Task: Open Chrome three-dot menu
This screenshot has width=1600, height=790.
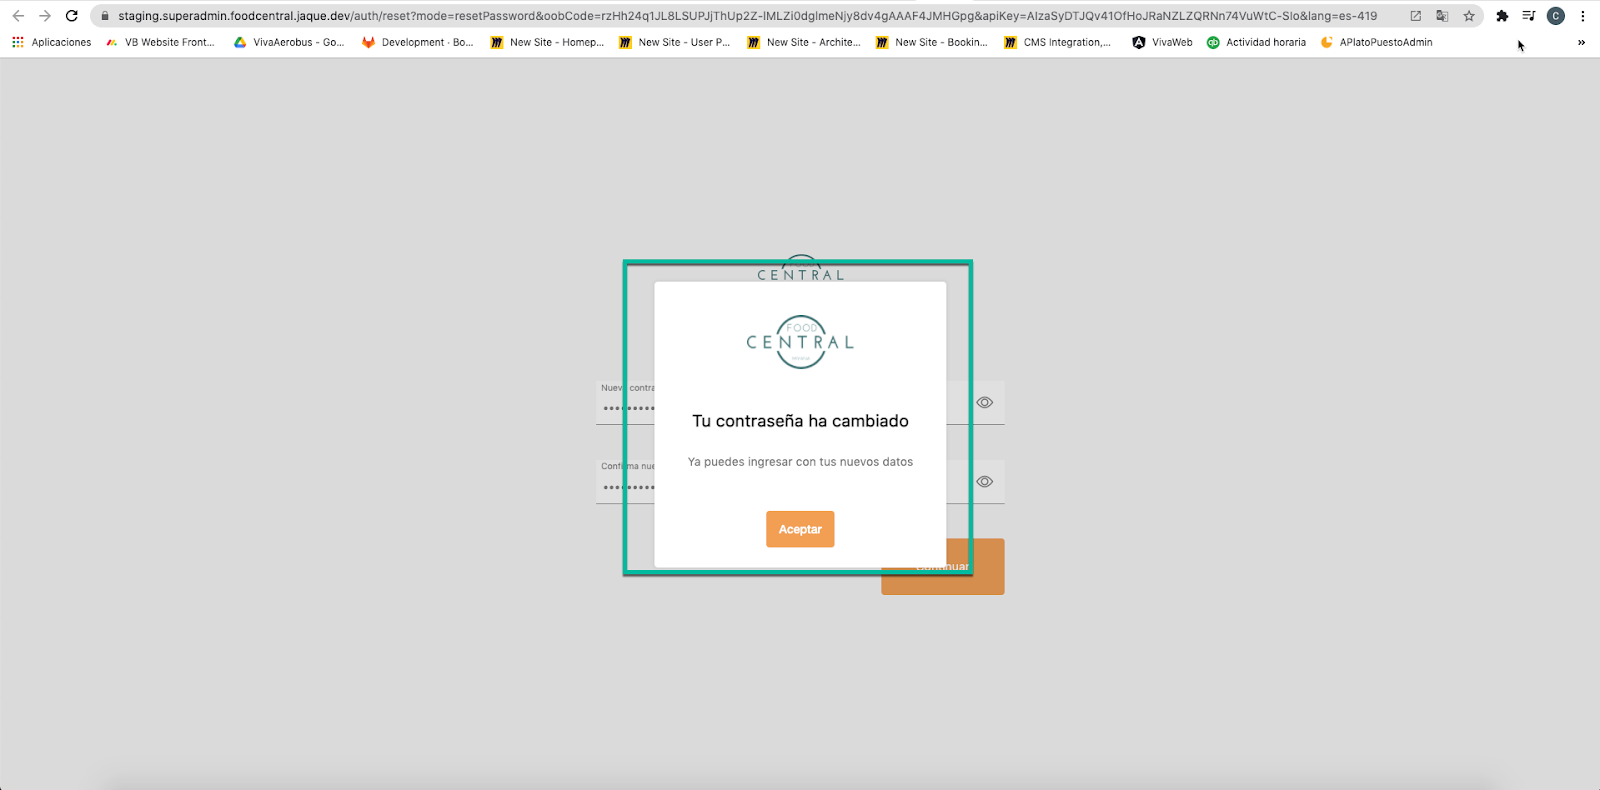Action: point(1583,16)
